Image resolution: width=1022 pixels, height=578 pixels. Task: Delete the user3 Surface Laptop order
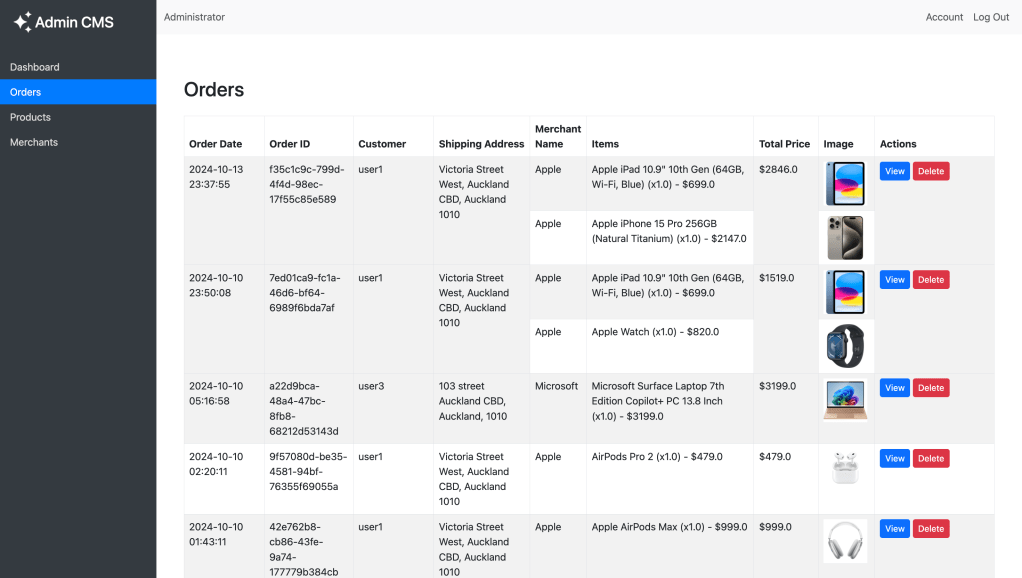pyautogui.click(x=930, y=388)
